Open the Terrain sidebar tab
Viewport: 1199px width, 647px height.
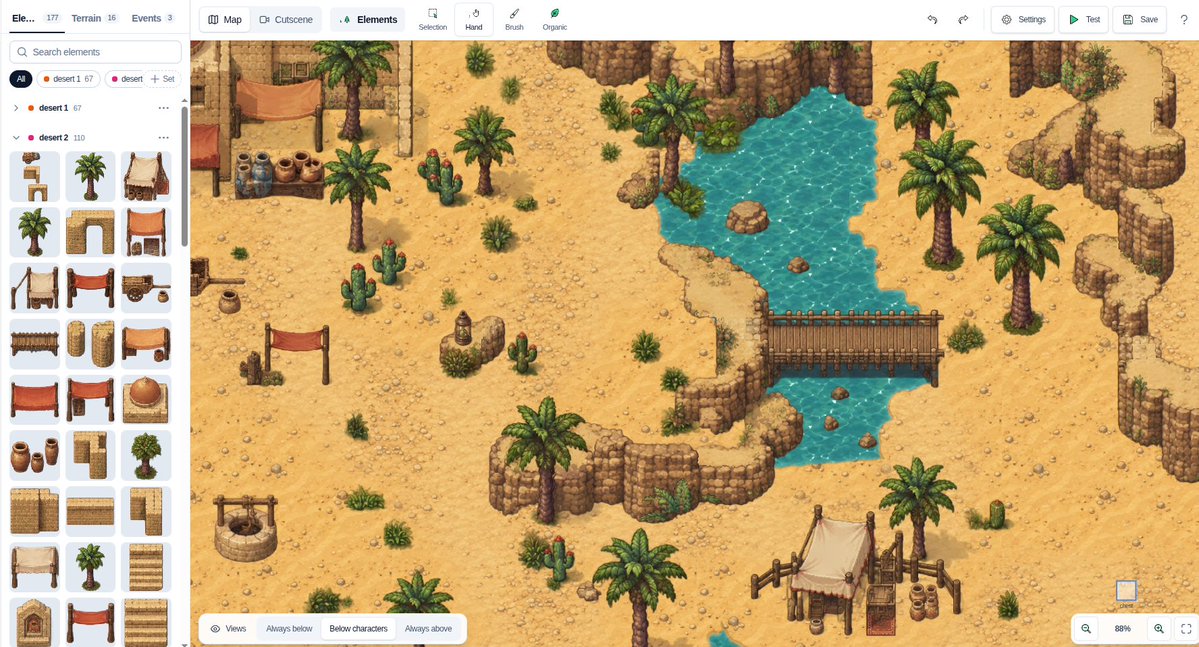coord(94,18)
